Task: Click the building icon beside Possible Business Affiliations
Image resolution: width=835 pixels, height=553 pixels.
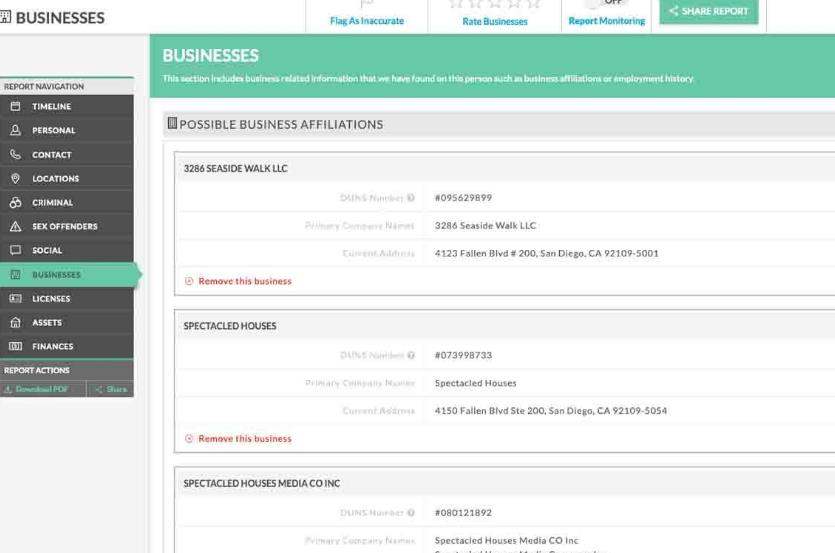Action: (172, 123)
